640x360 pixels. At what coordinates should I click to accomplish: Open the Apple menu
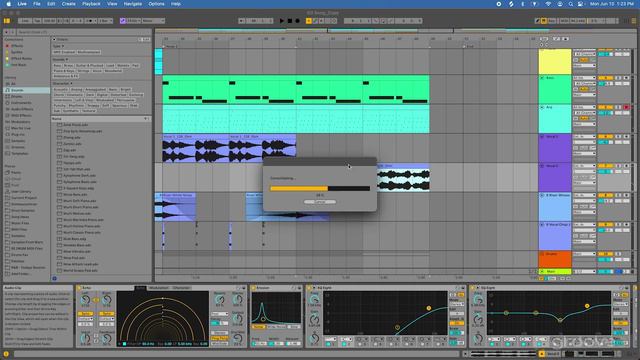[x=8, y=4]
